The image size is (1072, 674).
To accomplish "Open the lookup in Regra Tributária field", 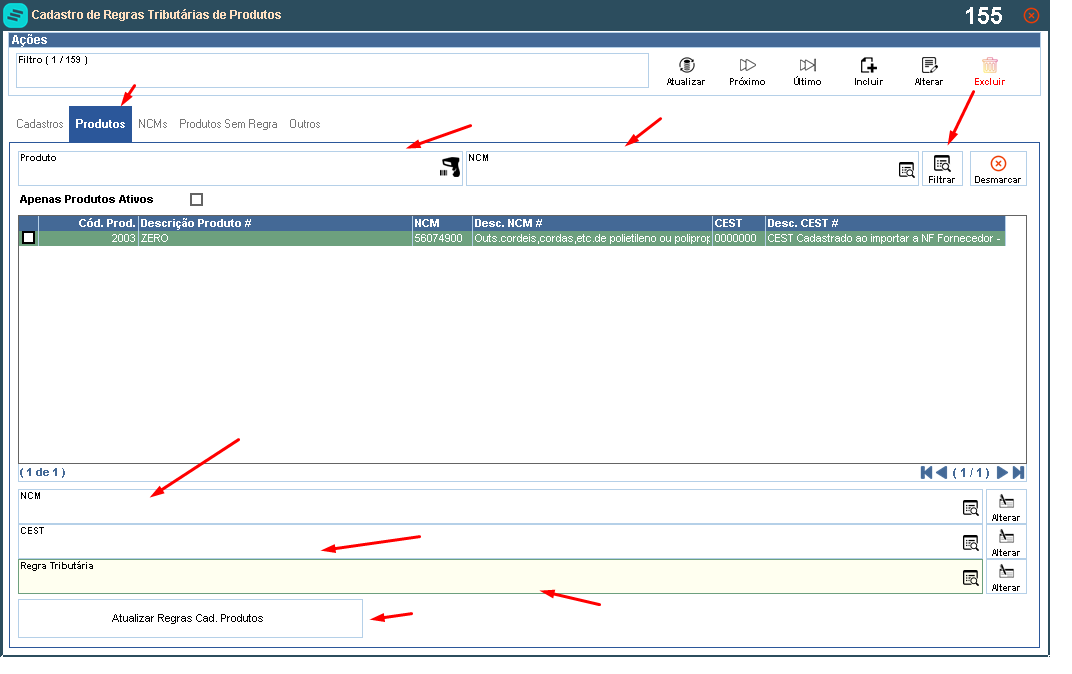I will coord(970,578).
